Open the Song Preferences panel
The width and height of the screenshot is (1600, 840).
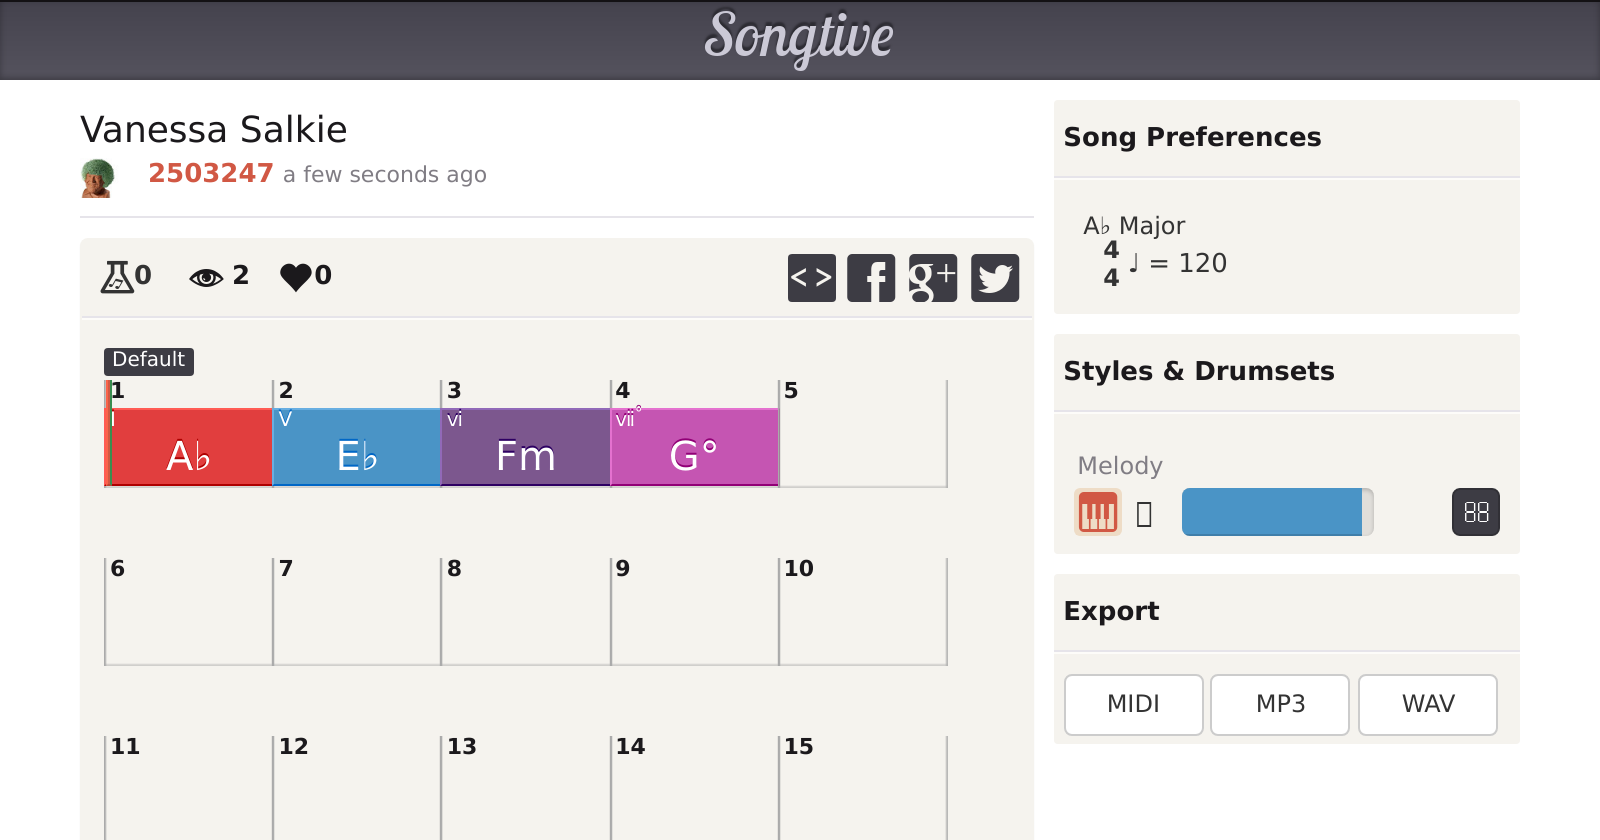[x=1192, y=138]
